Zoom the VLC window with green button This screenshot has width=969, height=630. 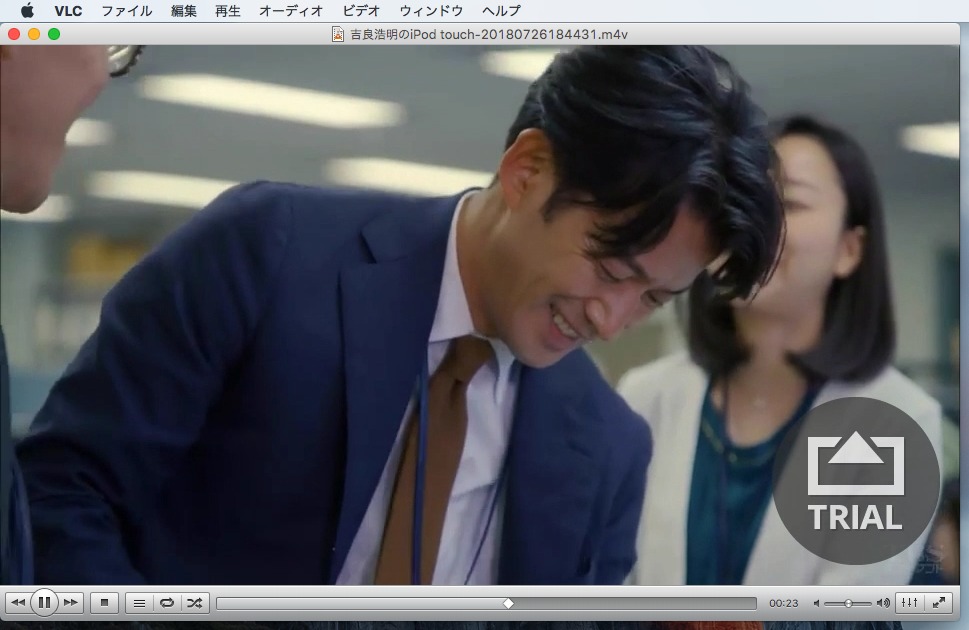(54, 34)
